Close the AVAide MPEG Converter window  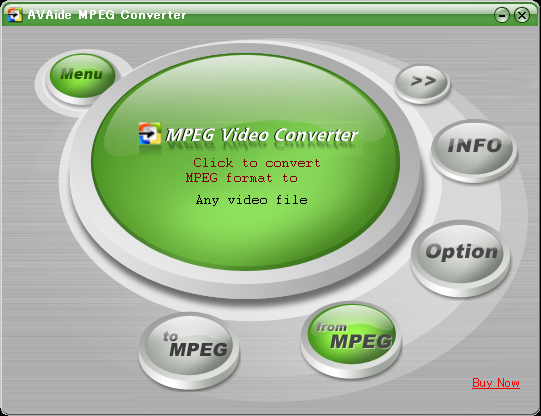522,15
